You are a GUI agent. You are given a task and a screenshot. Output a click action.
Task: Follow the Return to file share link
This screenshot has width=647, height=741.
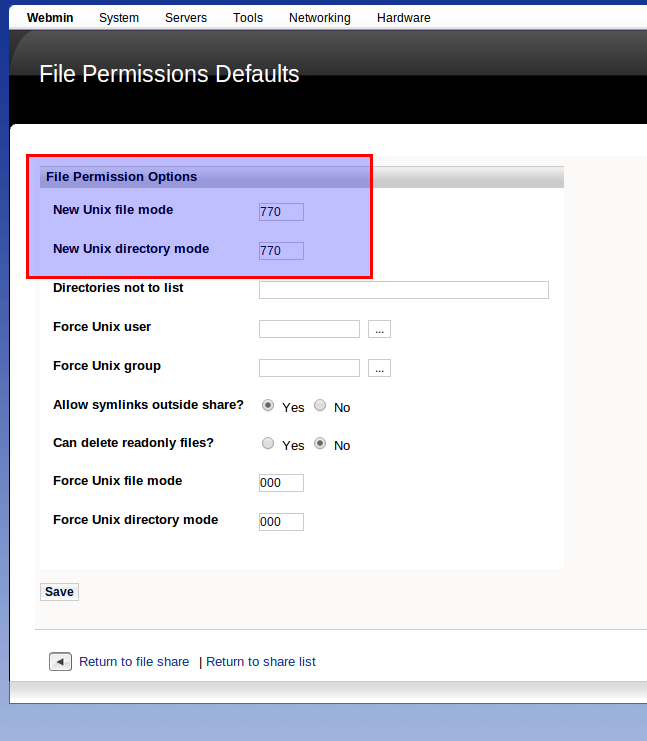coord(134,662)
